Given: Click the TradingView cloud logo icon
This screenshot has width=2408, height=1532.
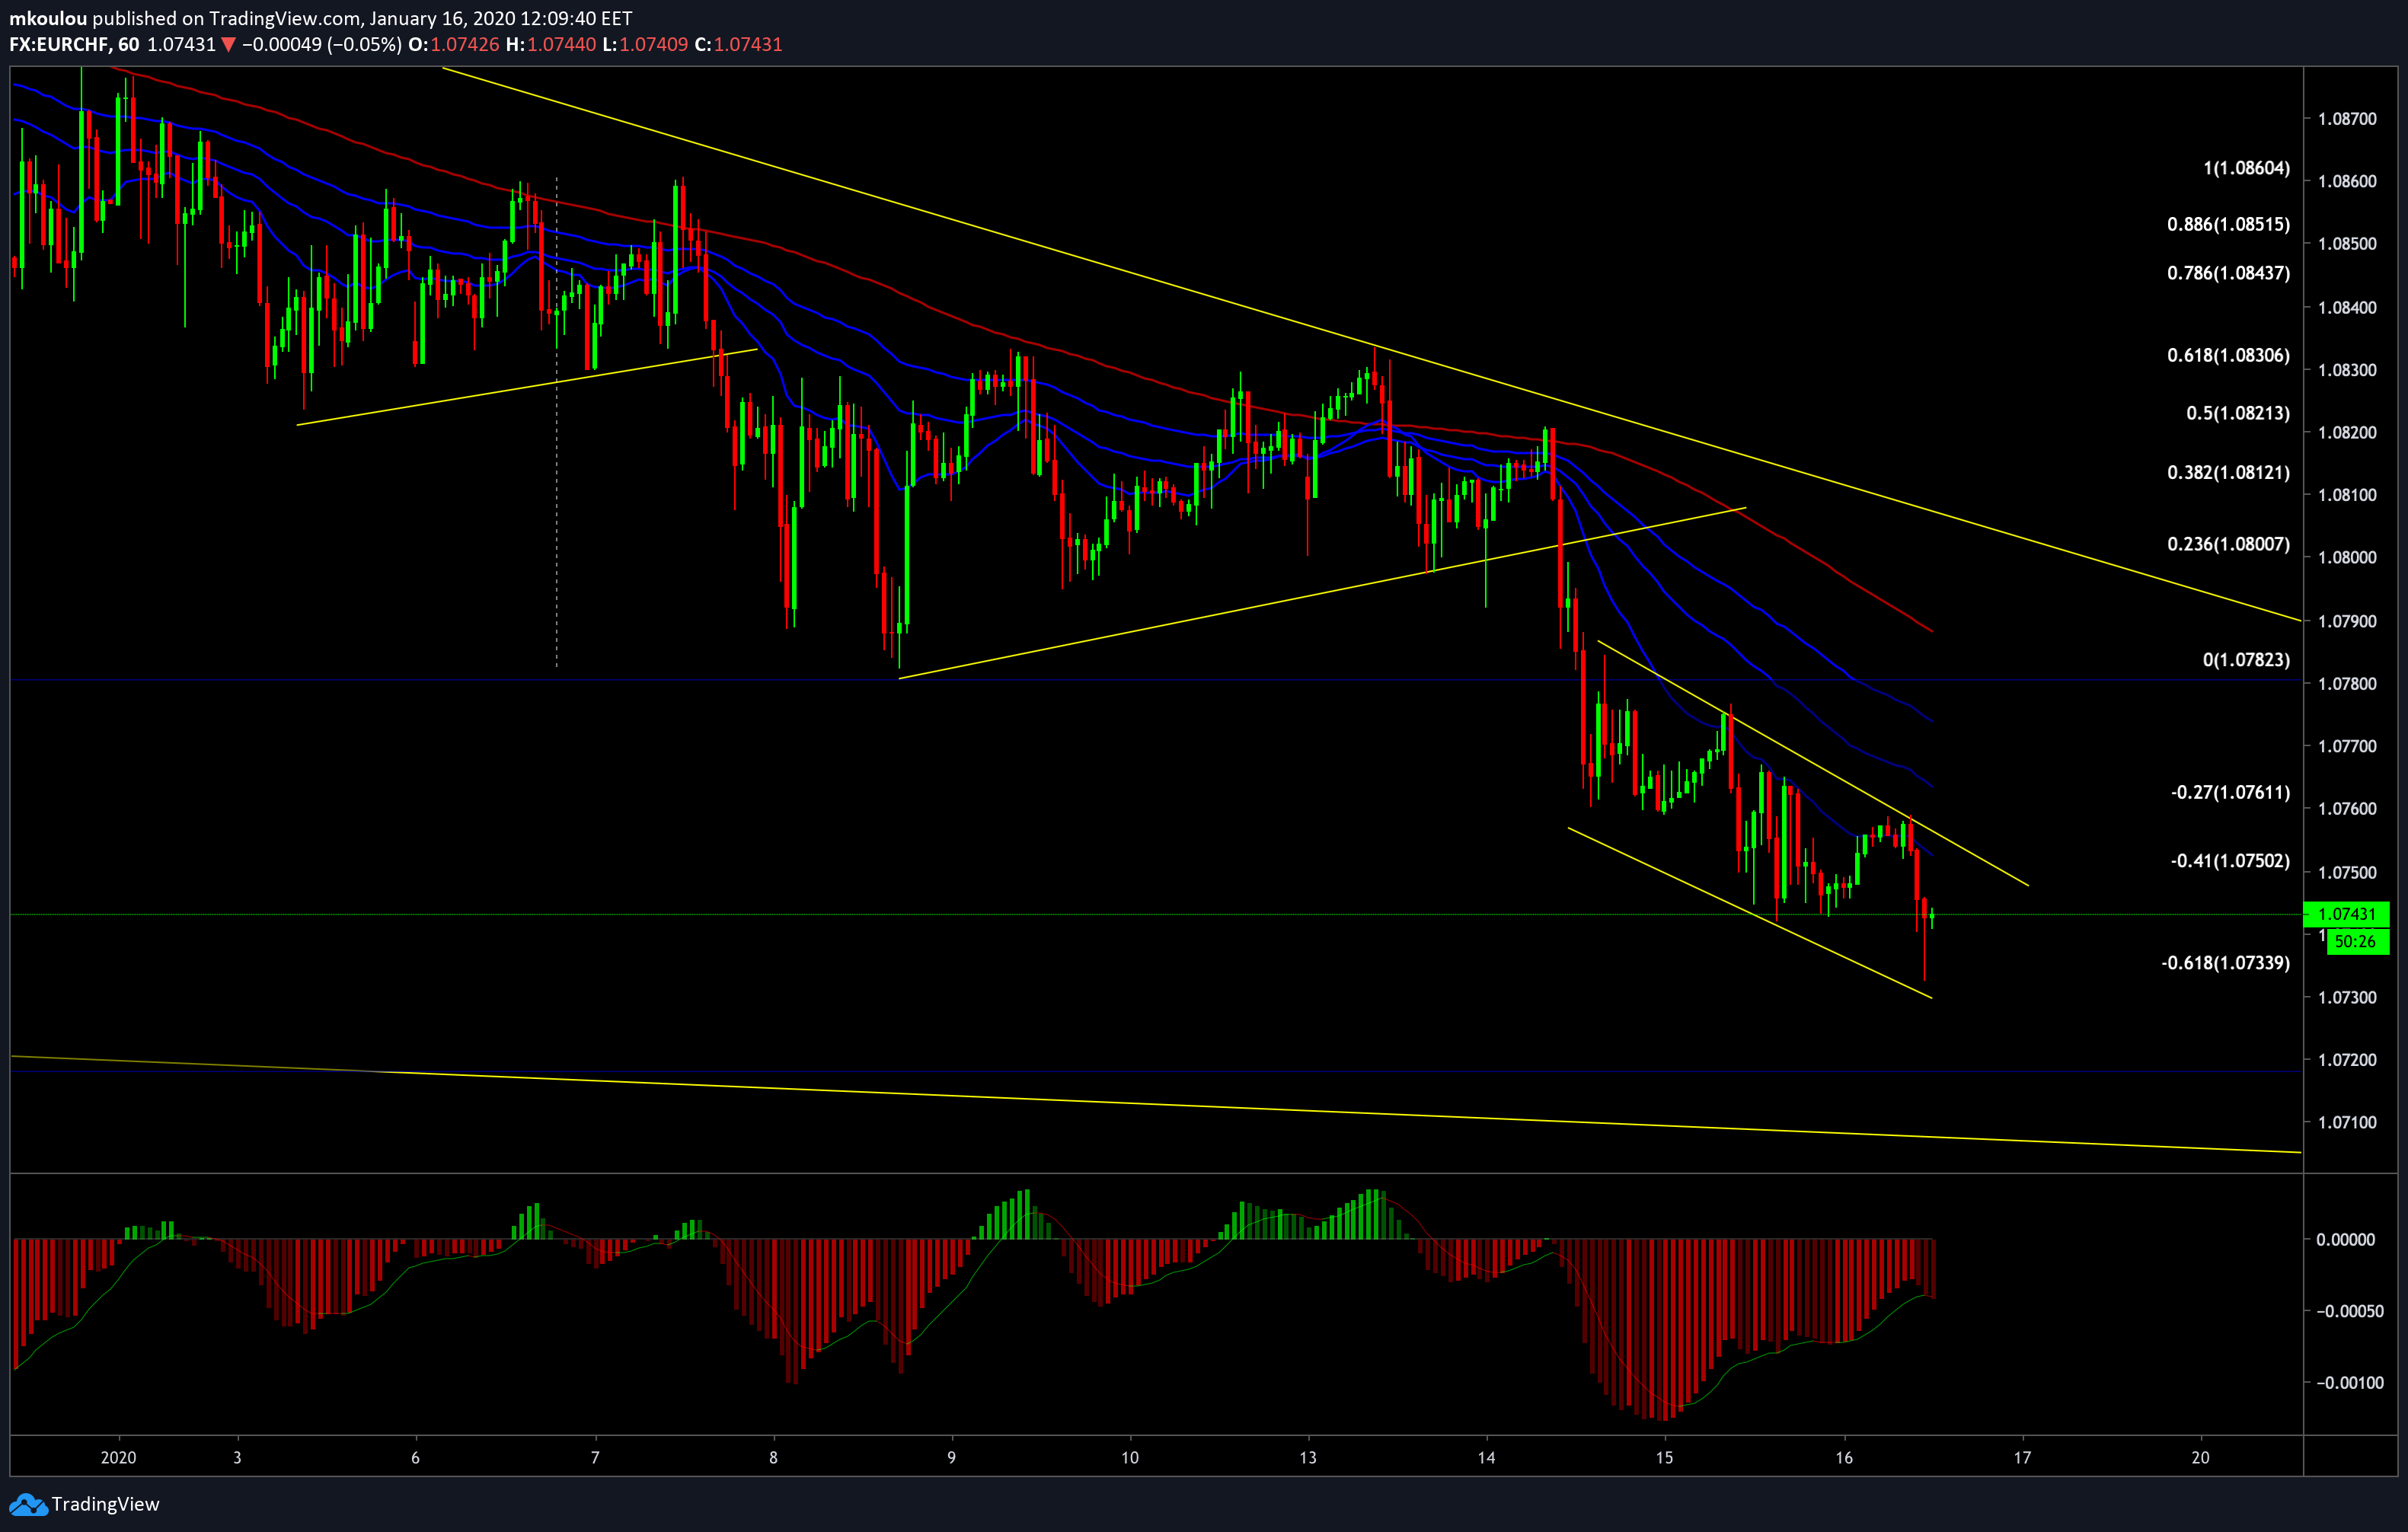Looking at the screenshot, I should pos(27,1504).
